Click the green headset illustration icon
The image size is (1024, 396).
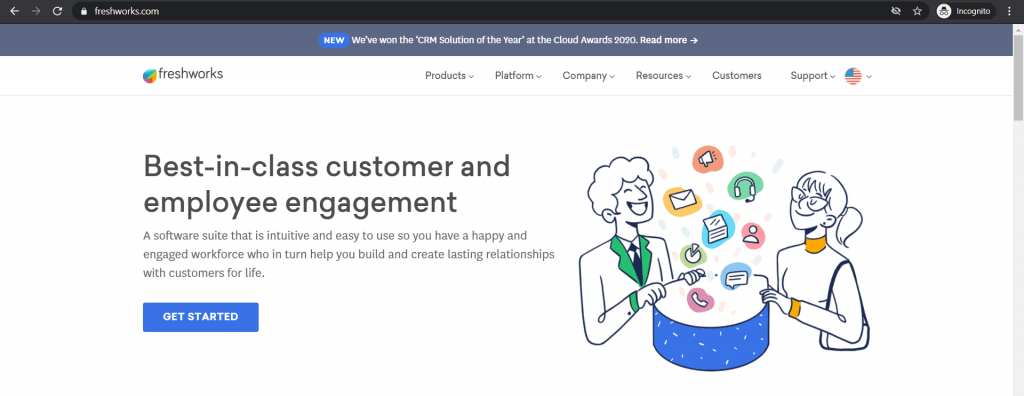tap(745, 188)
